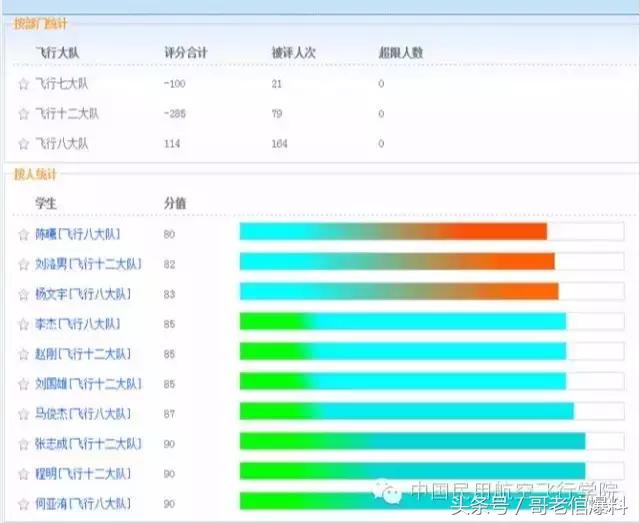Select the 评分合计 column header

(186, 53)
